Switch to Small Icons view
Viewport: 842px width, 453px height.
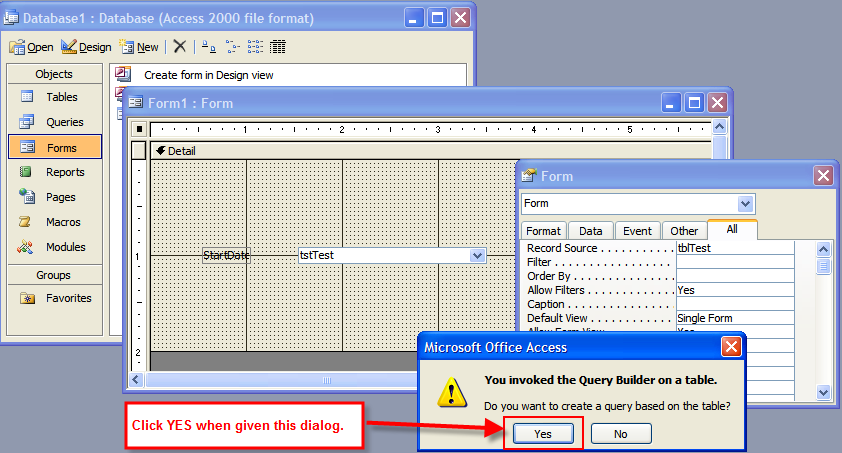(x=233, y=47)
